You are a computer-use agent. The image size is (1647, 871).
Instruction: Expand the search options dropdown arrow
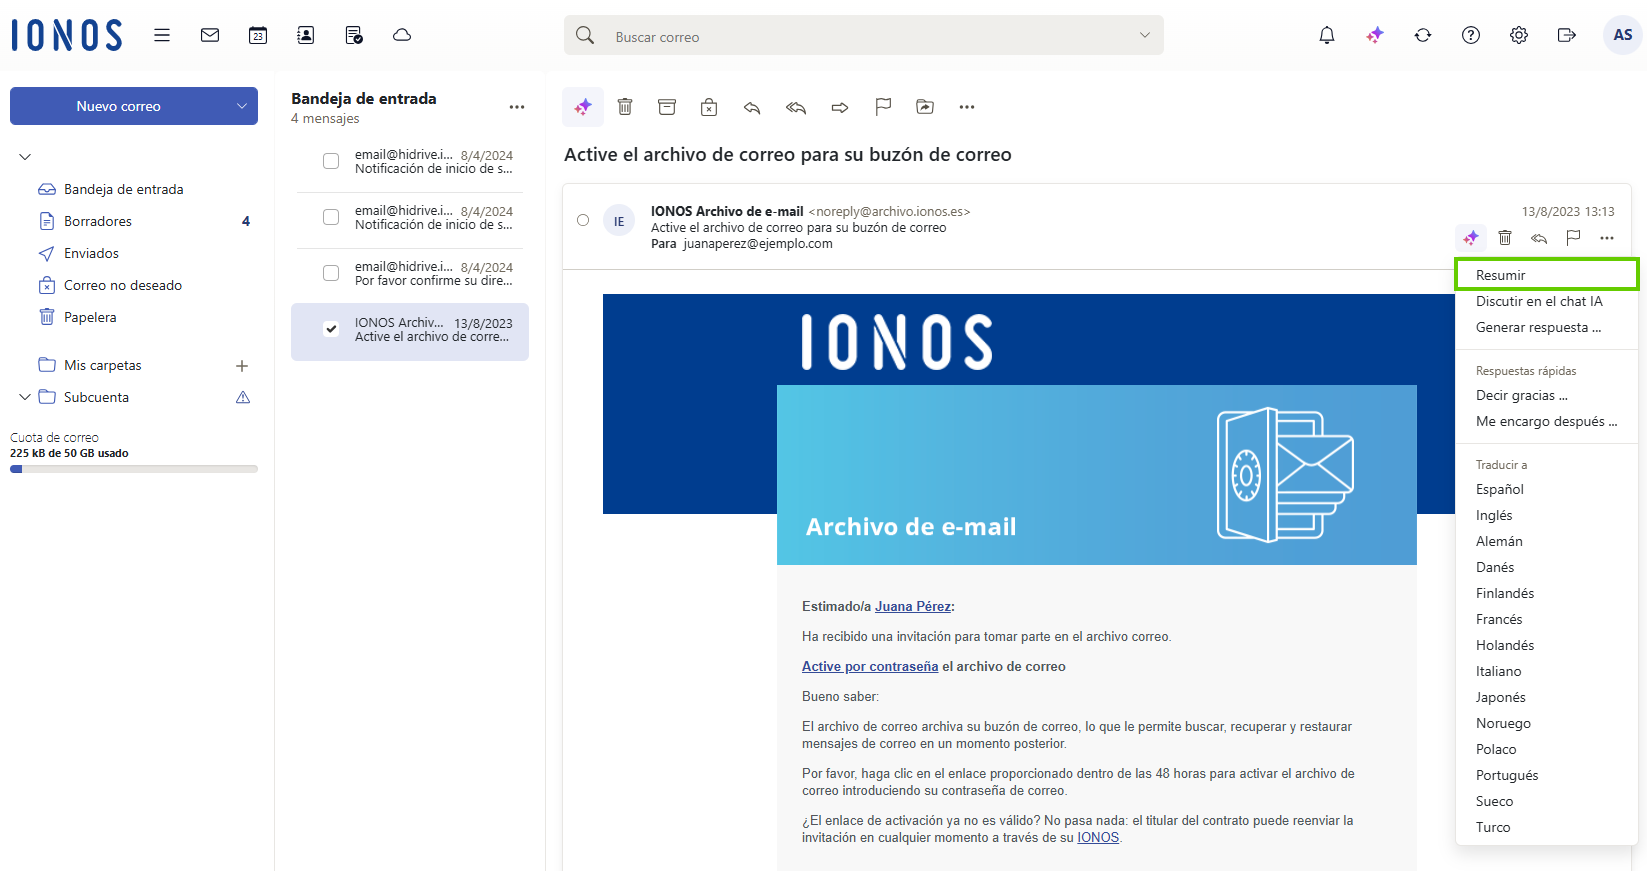click(x=1145, y=35)
